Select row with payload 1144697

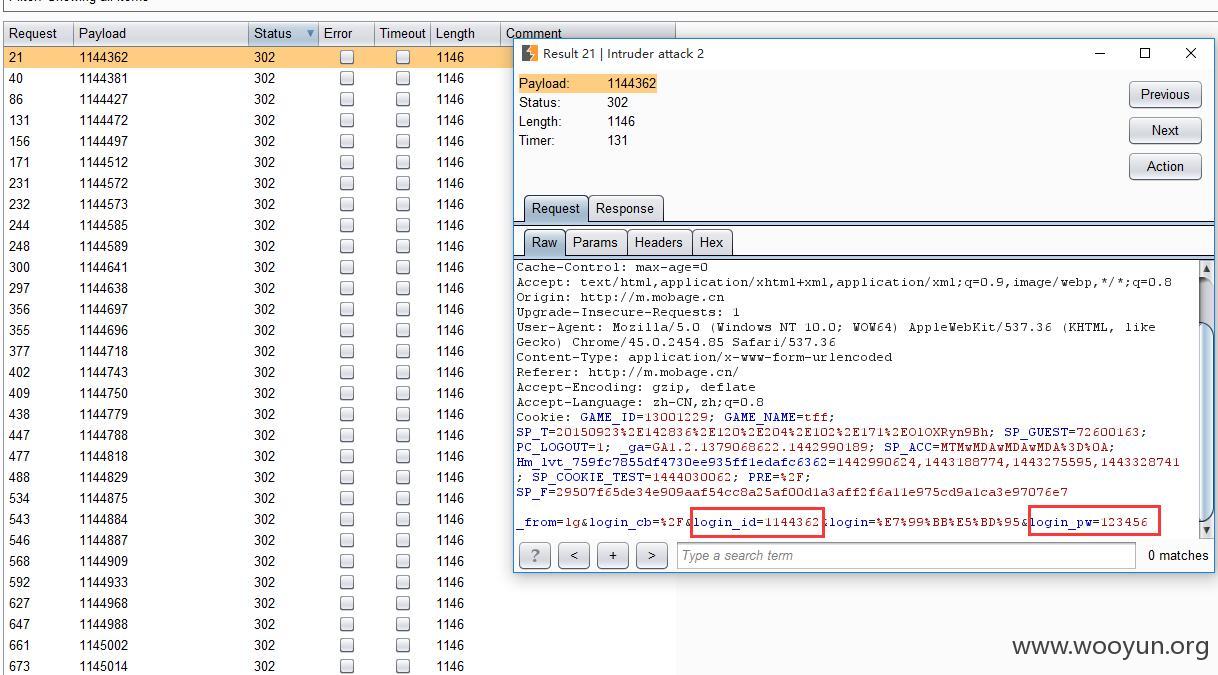(258, 309)
